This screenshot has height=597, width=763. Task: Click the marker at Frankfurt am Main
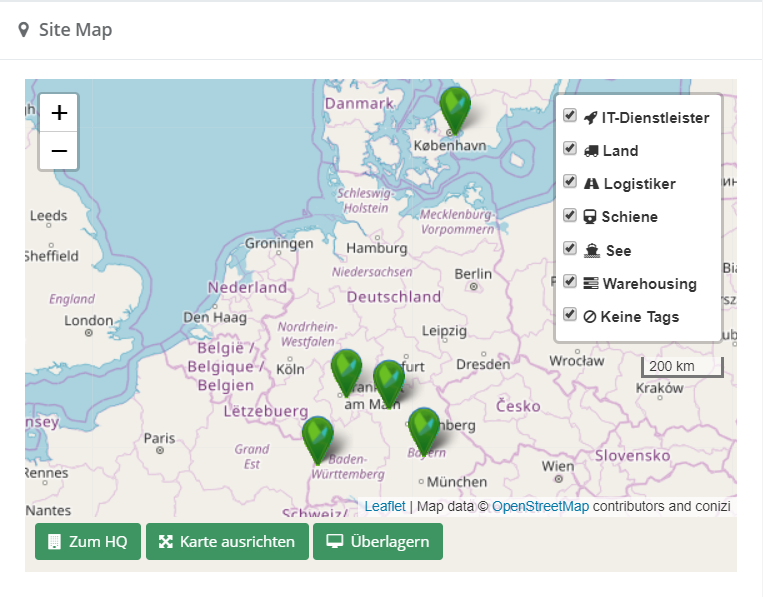[x=388, y=380]
